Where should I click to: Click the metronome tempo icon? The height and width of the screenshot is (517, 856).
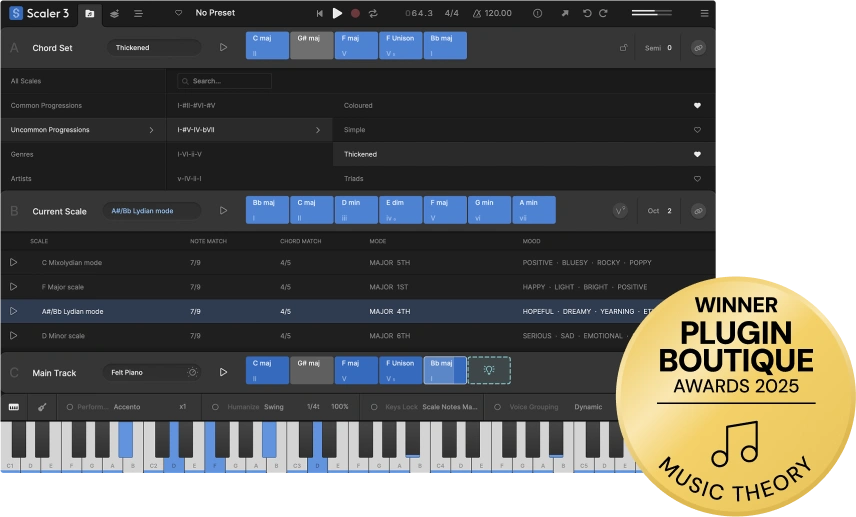pyautogui.click(x=478, y=13)
